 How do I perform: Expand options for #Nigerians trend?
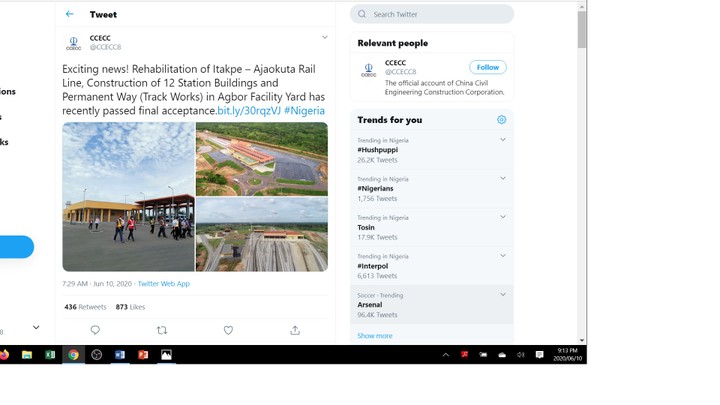point(502,179)
